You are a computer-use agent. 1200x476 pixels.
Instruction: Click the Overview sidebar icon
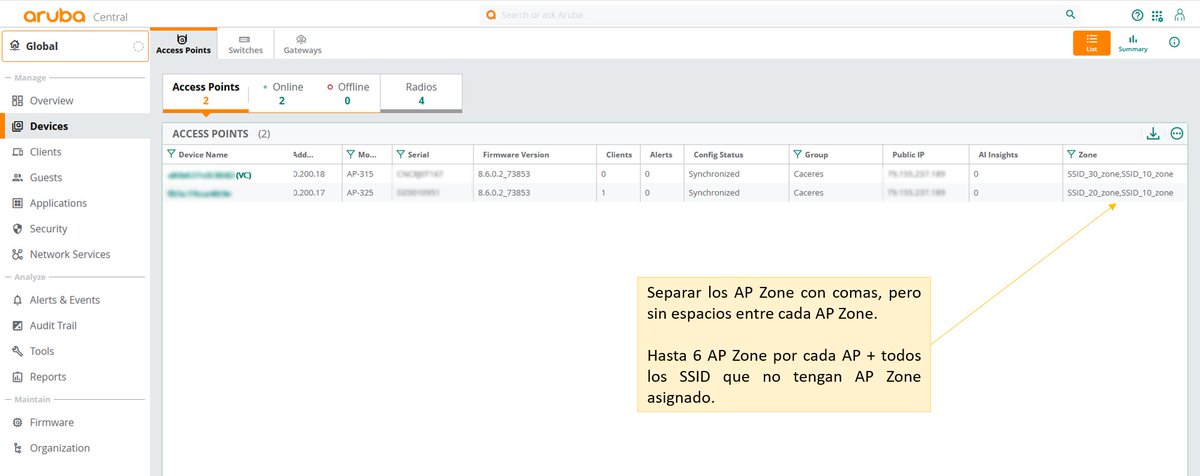point(18,101)
